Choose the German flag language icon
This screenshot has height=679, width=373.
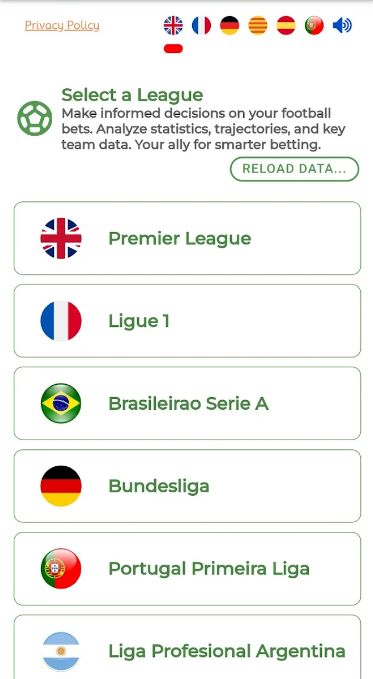230,26
